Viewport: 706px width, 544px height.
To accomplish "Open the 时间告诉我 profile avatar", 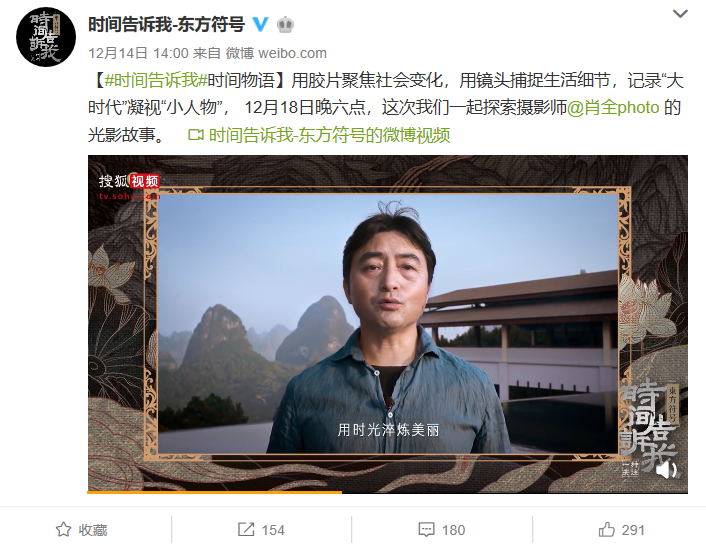I will click(x=45, y=37).
